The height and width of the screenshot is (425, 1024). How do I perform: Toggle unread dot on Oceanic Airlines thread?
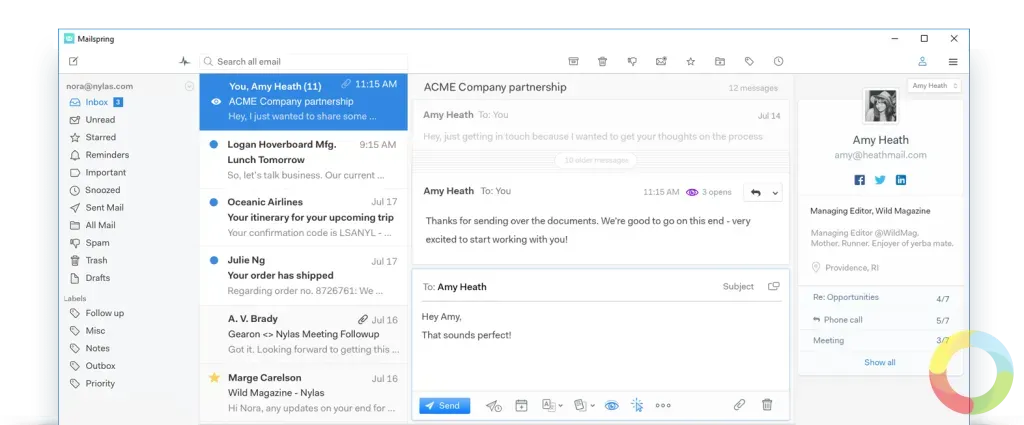[x=214, y=202]
